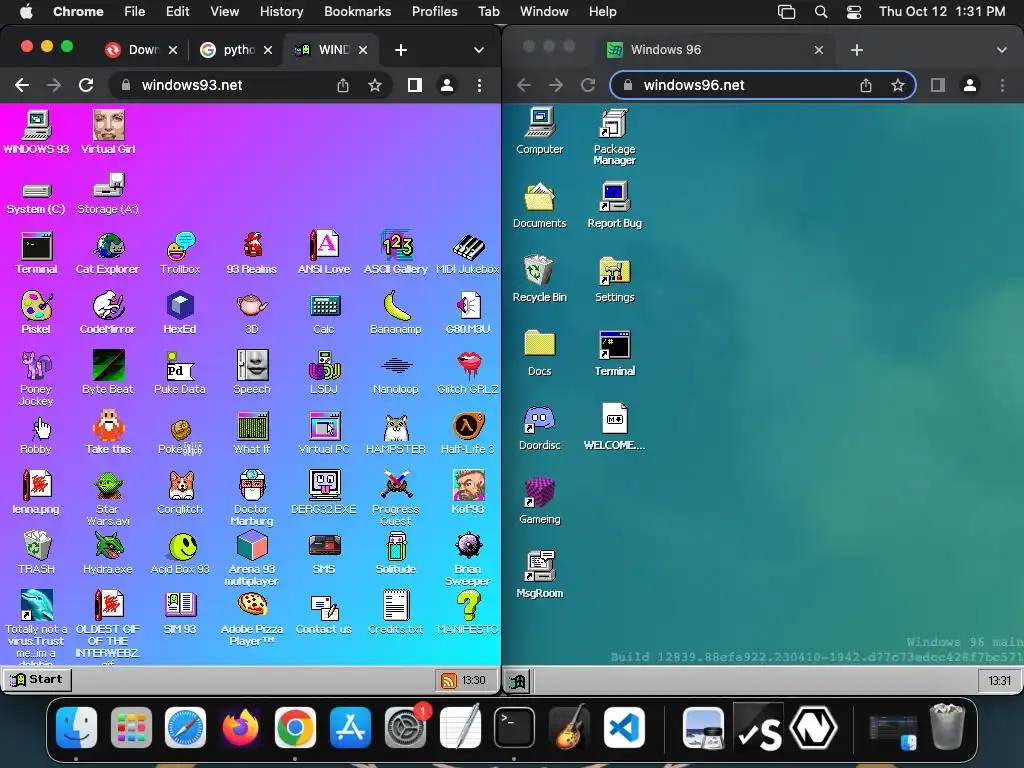Open the Terminal icon on Windows 93 desktop
Image resolution: width=1024 pixels, height=768 pixels.
[37, 253]
